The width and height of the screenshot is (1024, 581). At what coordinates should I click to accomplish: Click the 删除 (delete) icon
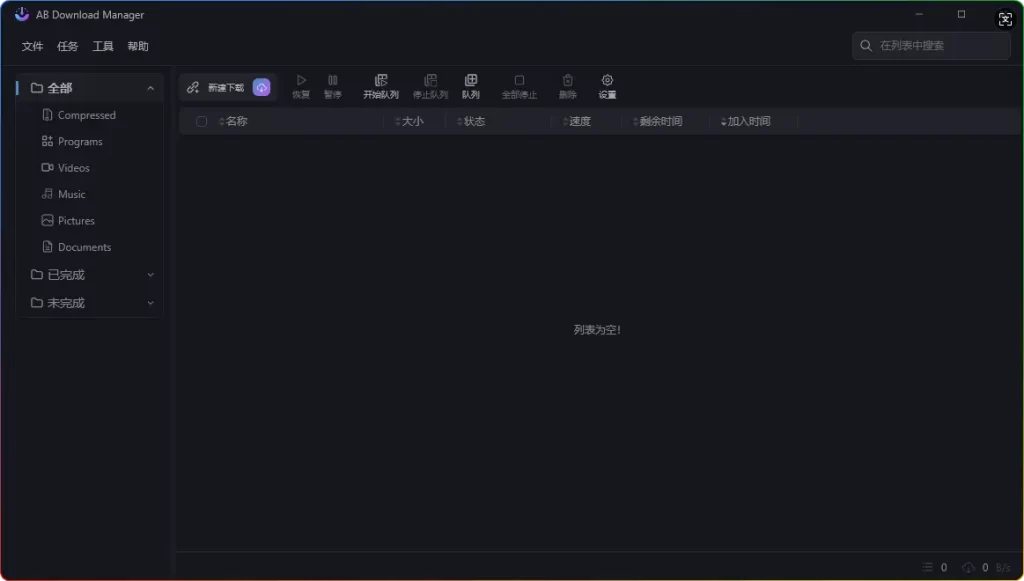click(x=567, y=85)
